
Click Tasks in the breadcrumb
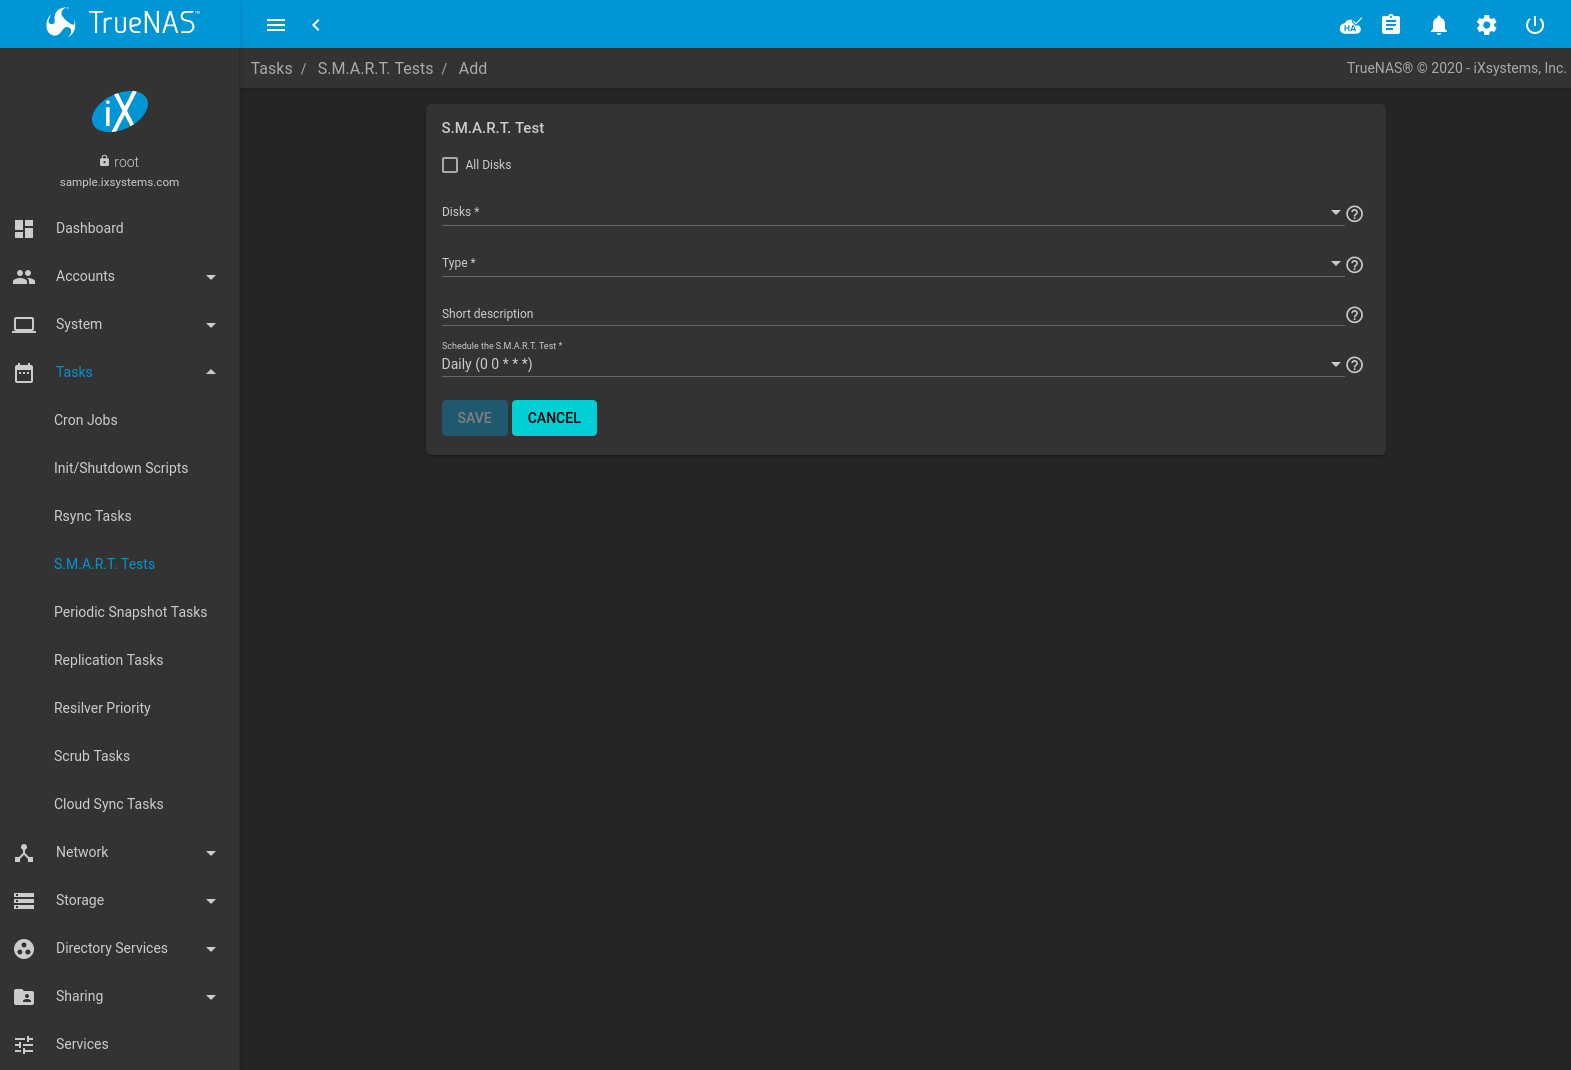point(272,68)
